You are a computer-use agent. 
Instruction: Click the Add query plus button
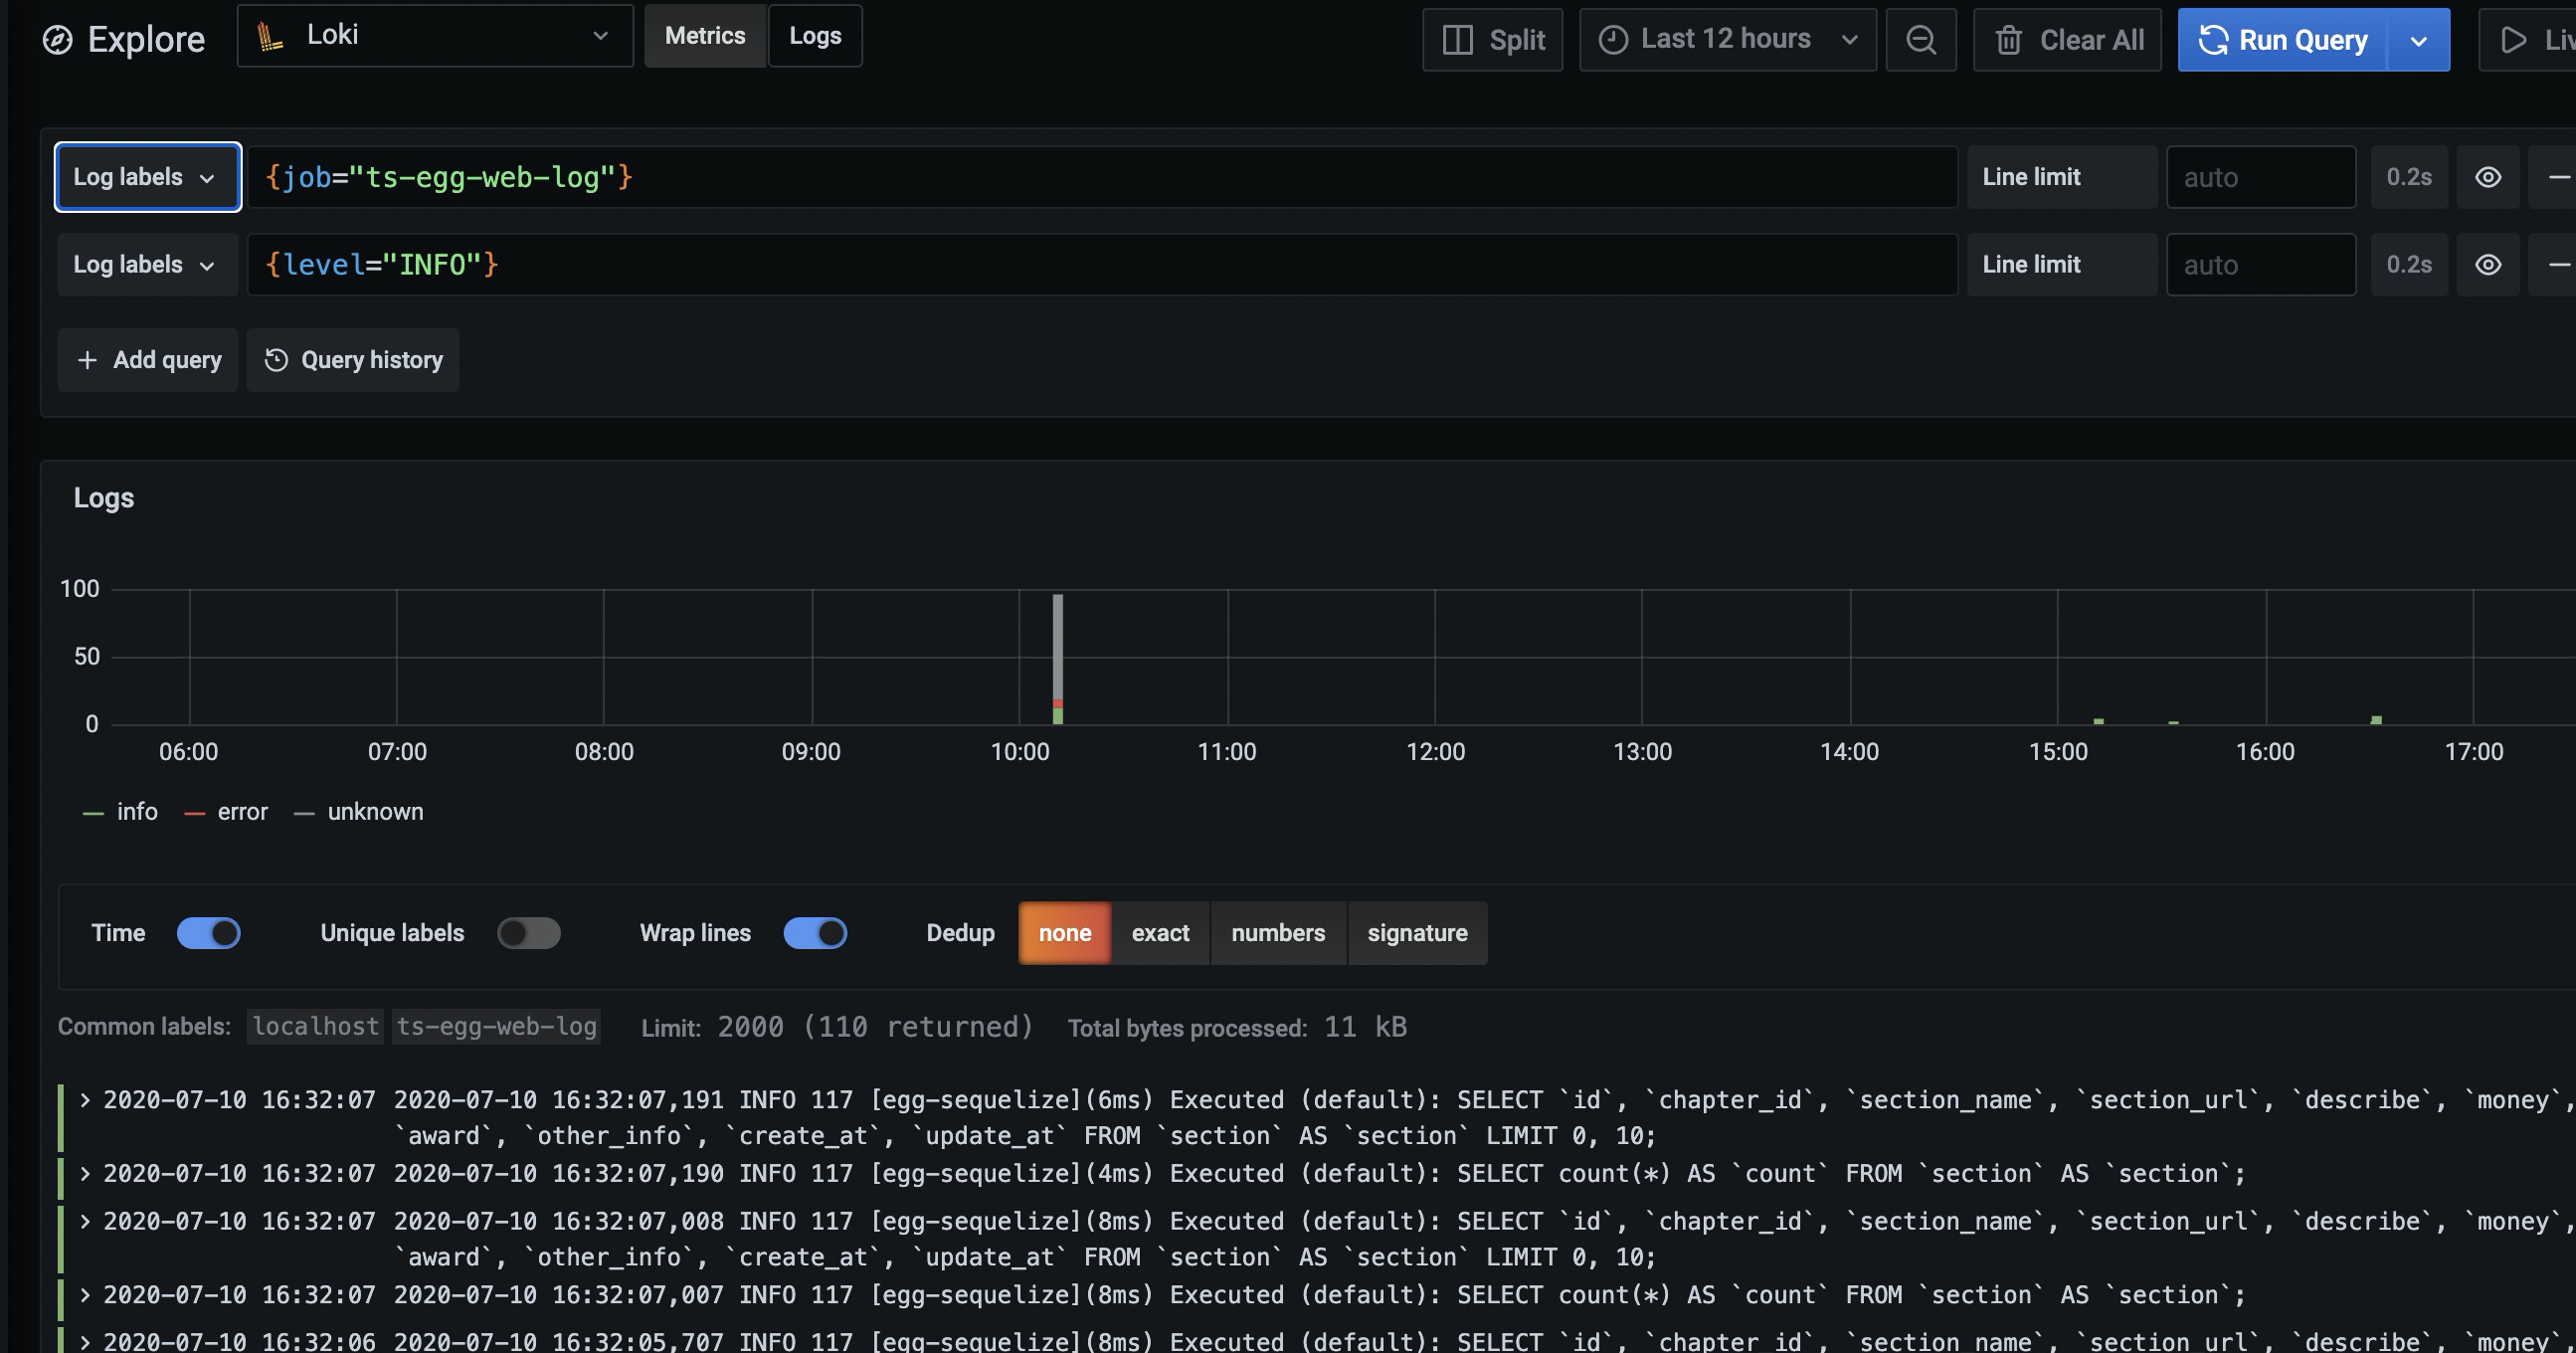pos(148,360)
